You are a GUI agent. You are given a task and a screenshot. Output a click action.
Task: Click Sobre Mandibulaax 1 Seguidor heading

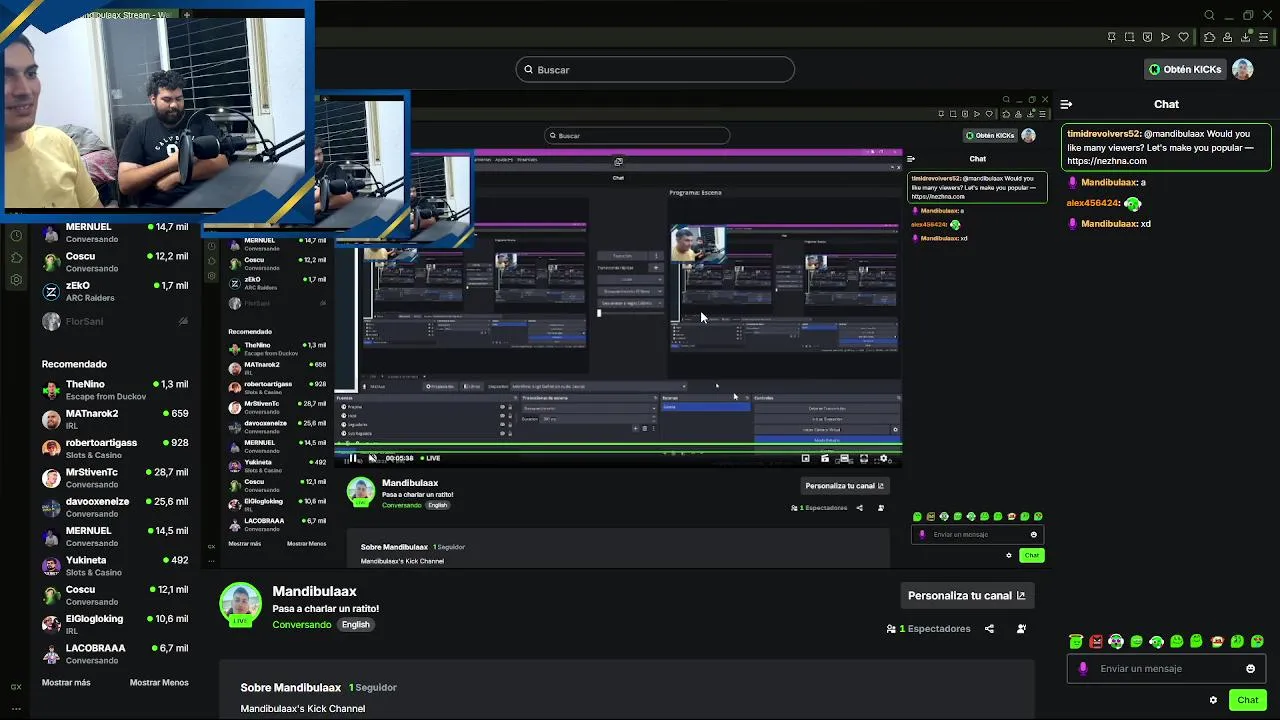(x=318, y=688)
